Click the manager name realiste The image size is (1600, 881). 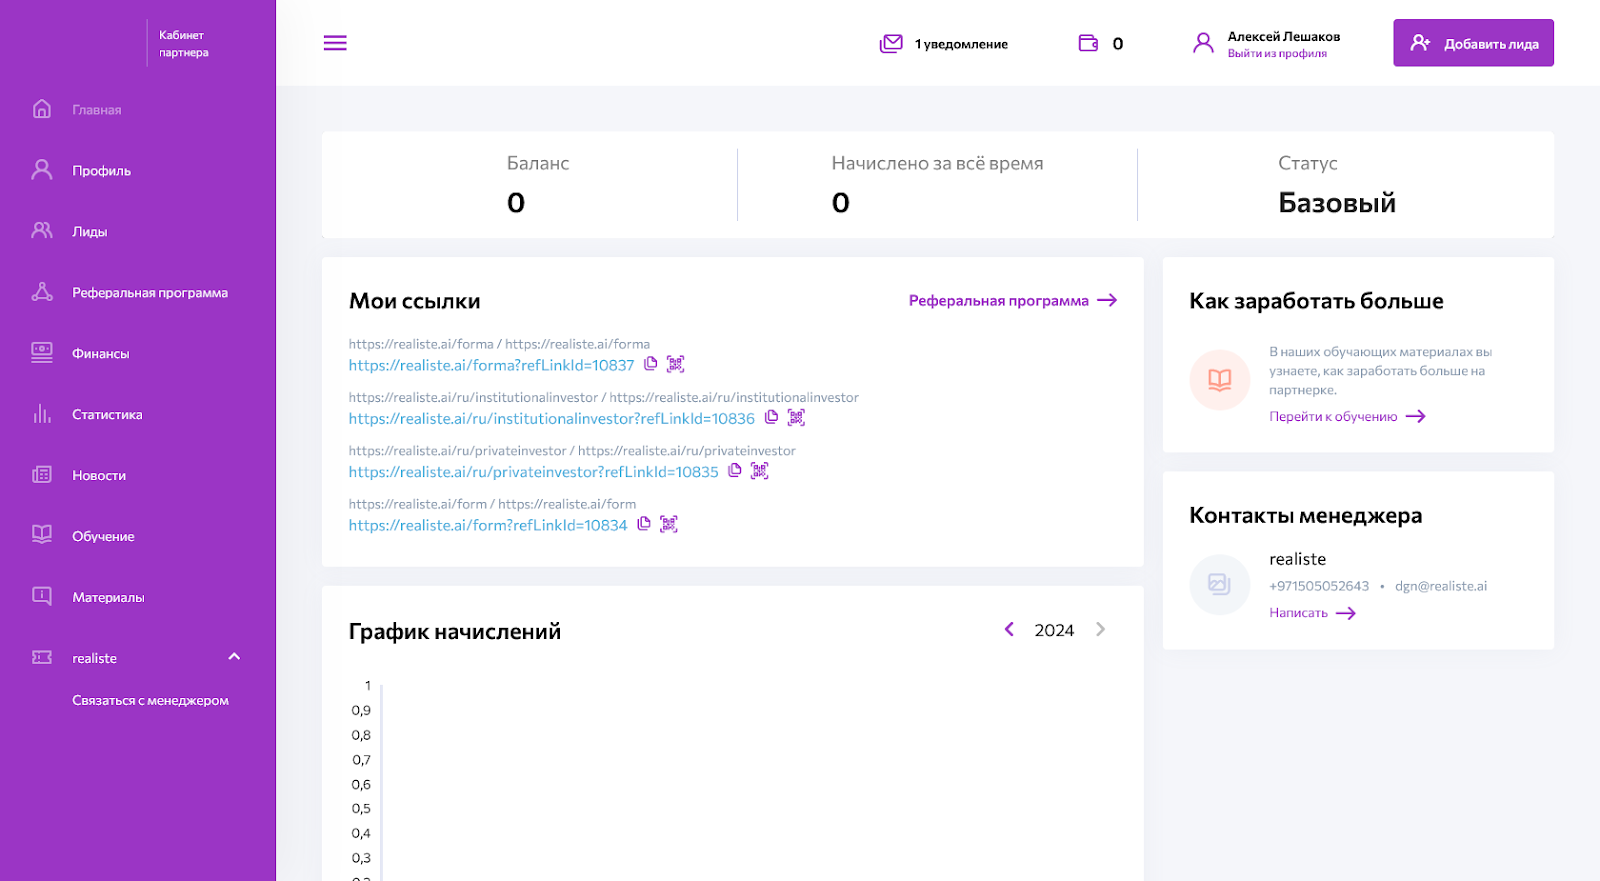point(1297,559)
